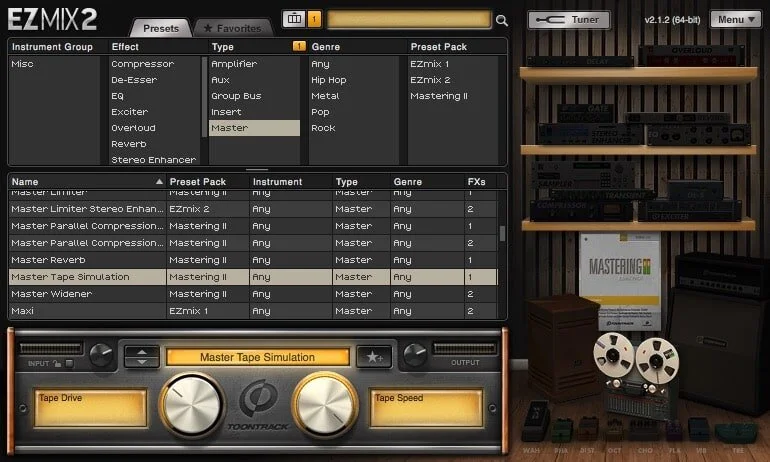Select Master Reverb preset row
This screenshot has height=462, width=770.
[x=253, y=260]
